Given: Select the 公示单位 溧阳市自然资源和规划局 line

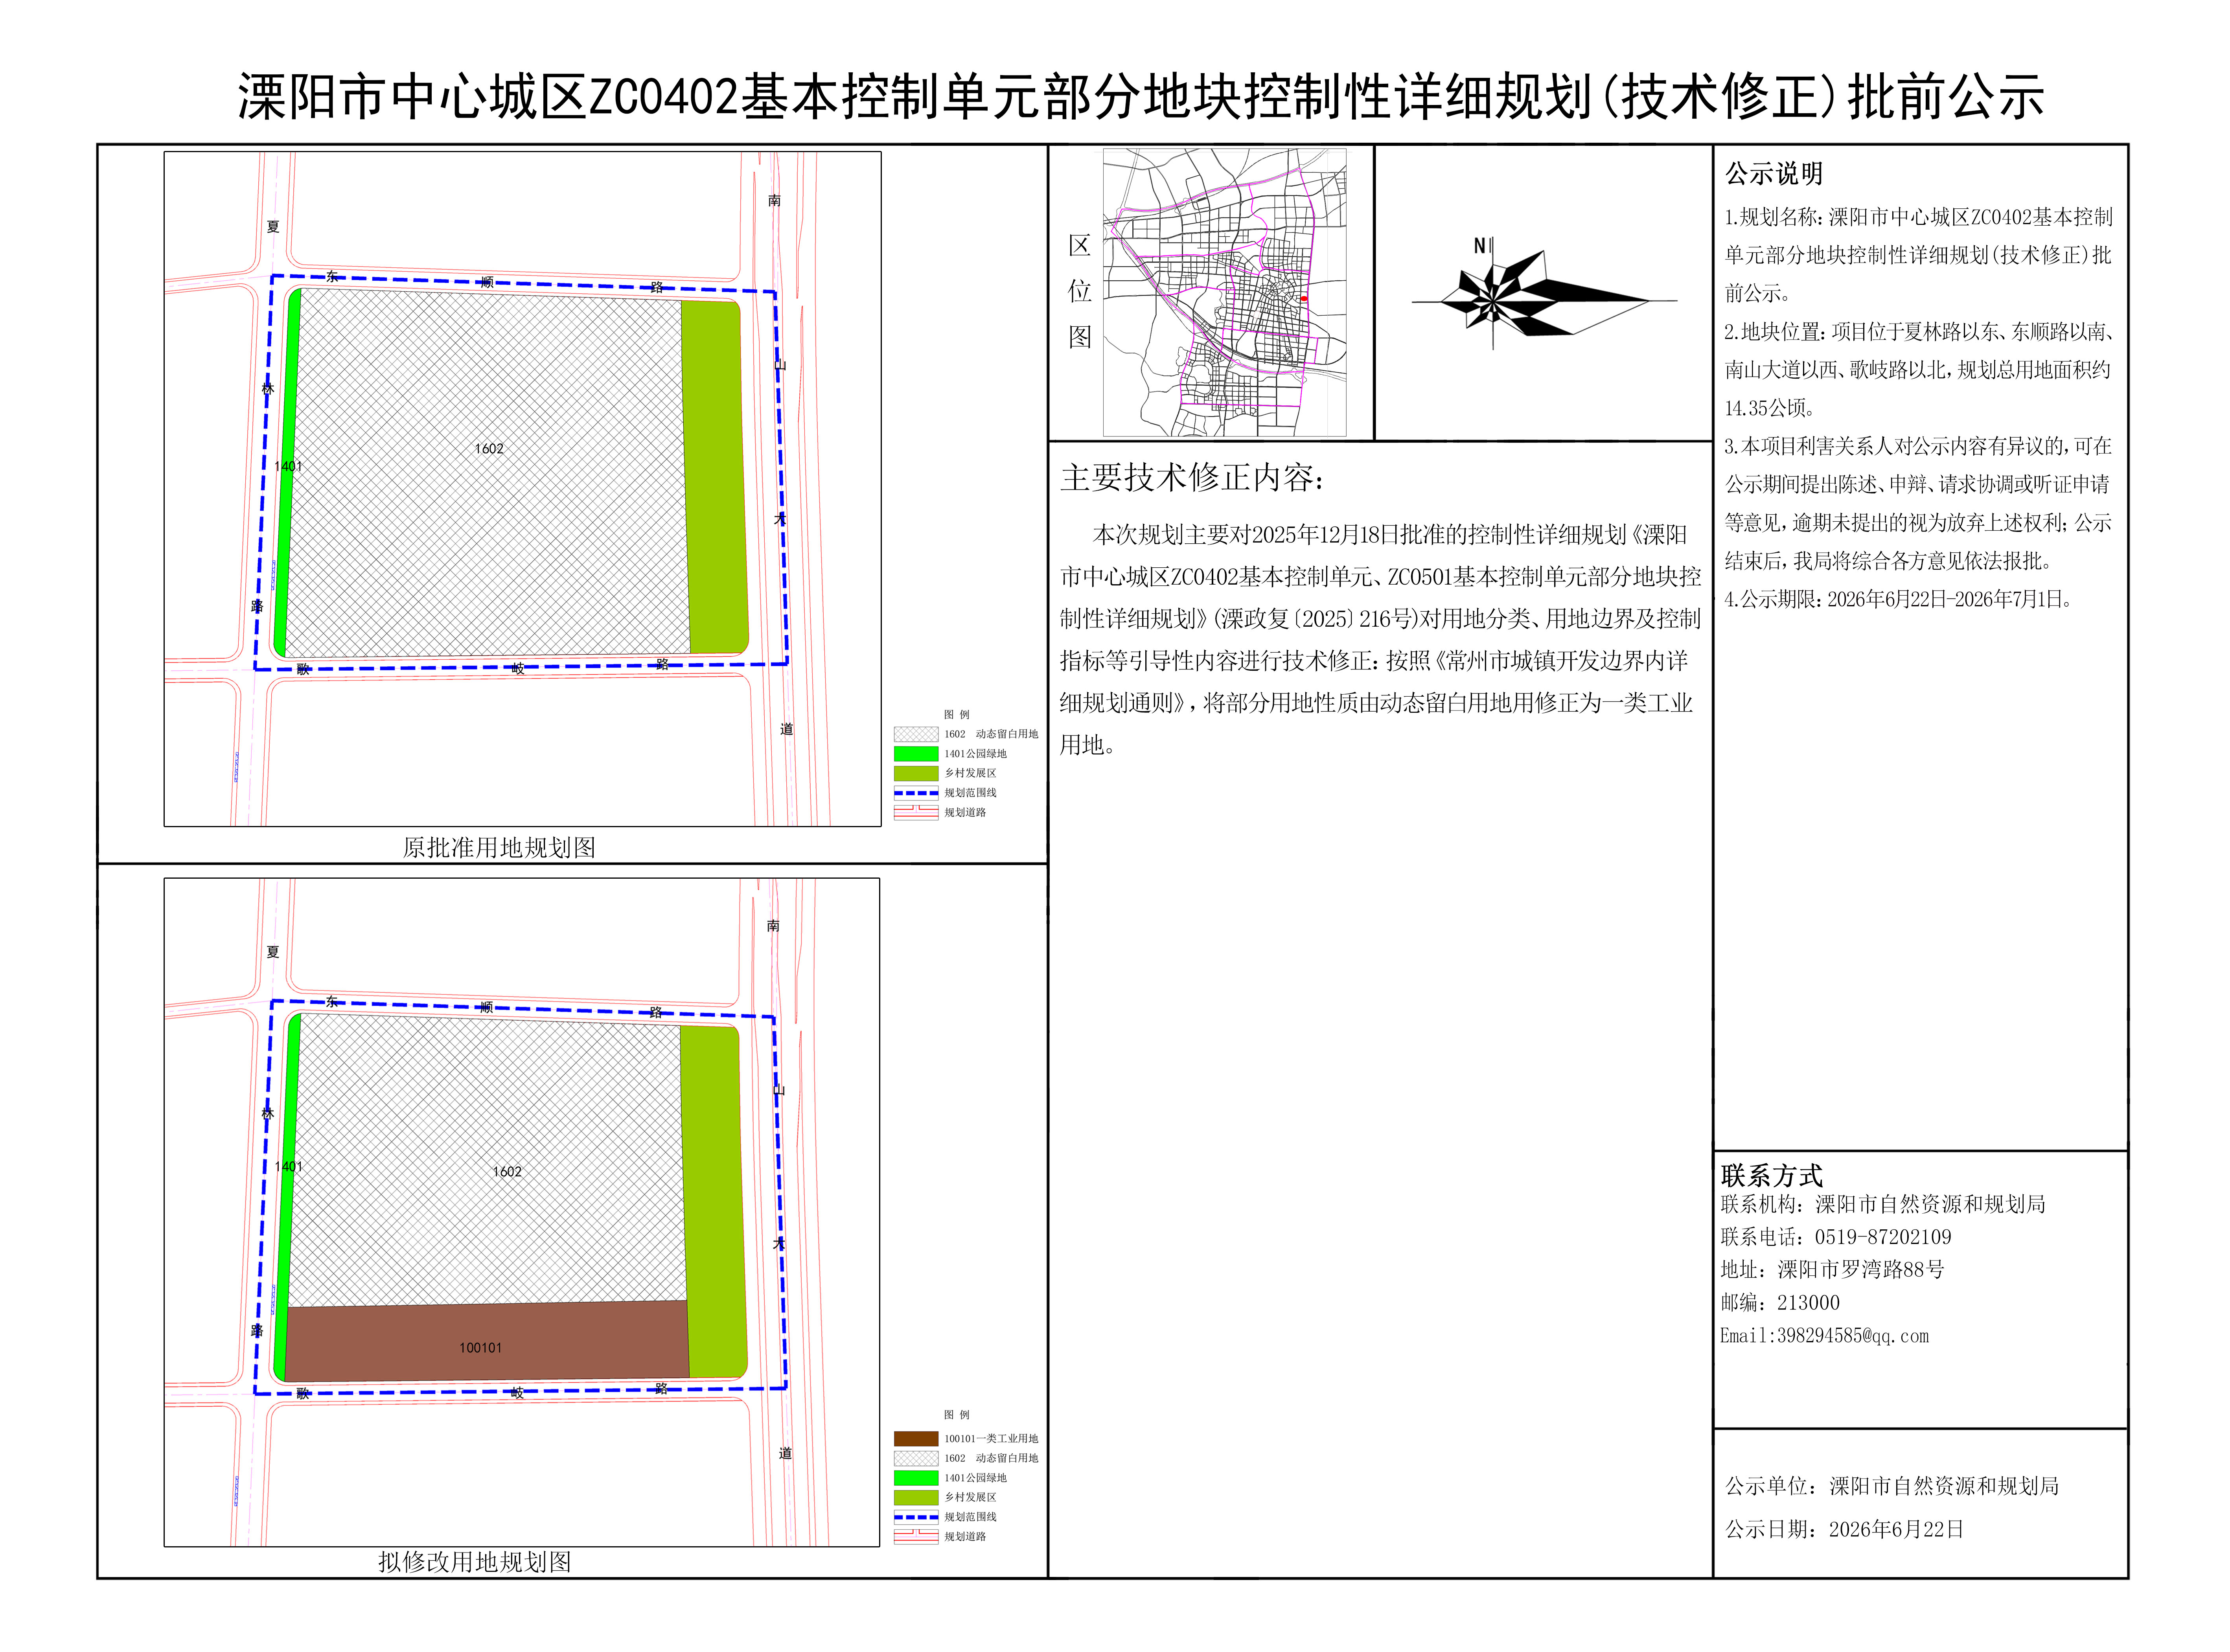Looking at the screenshot, I should coord(1892,1486).
